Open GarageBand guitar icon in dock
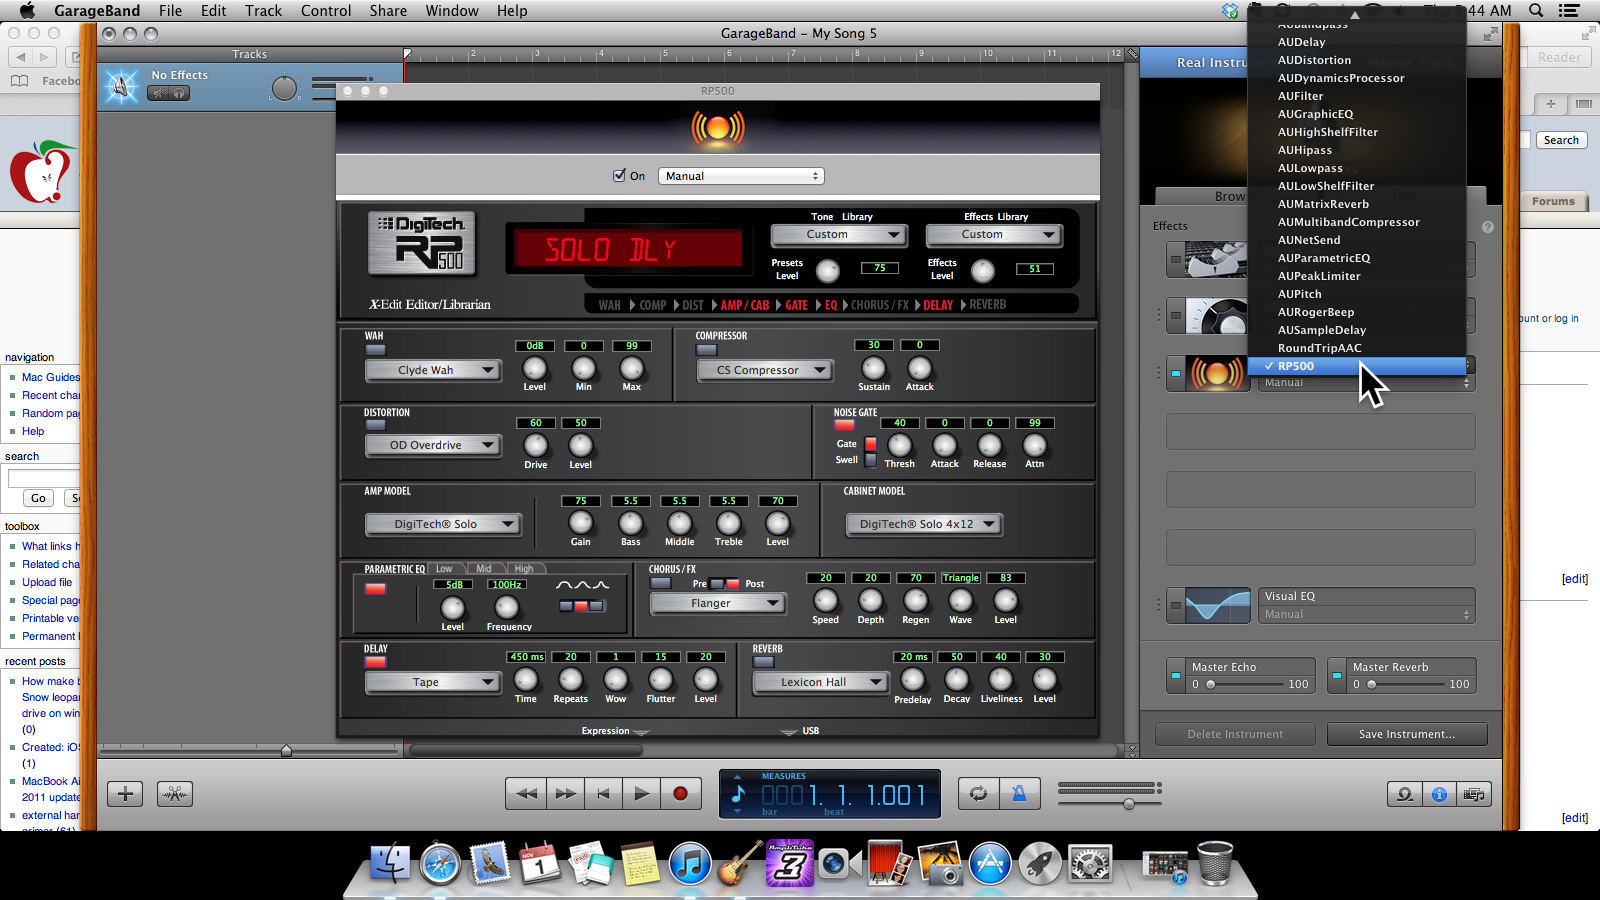This screenshot has width=1600, height=900. coord(740,864)
